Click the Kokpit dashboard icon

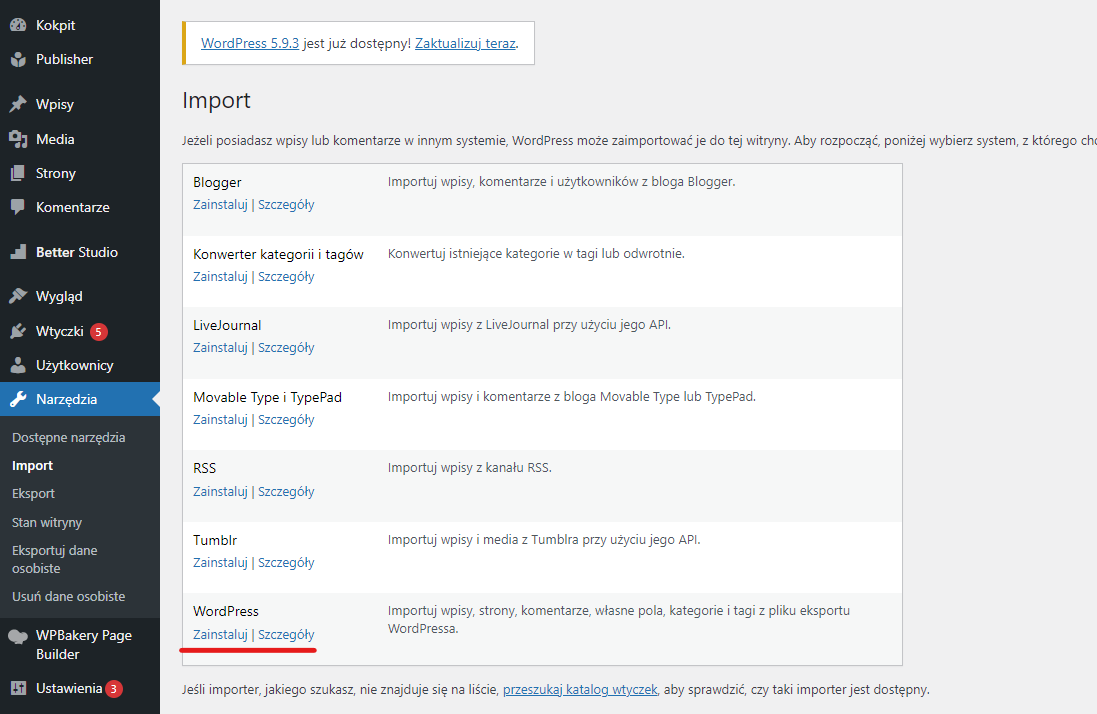click(x=18, y=25)
